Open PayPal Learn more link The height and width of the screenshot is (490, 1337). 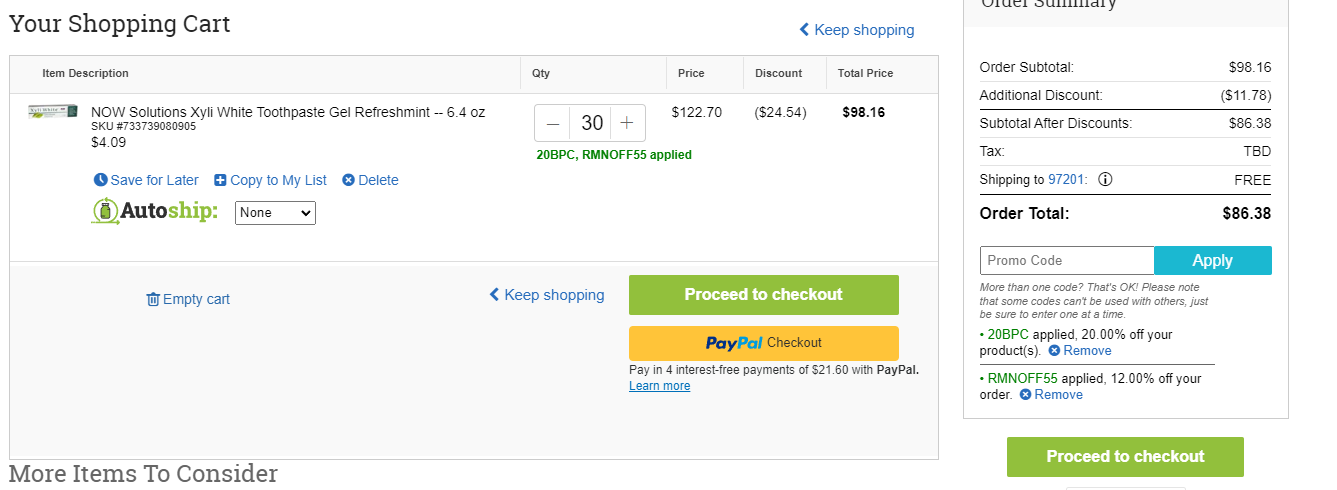pyautogui.click(x=659, y=386)
